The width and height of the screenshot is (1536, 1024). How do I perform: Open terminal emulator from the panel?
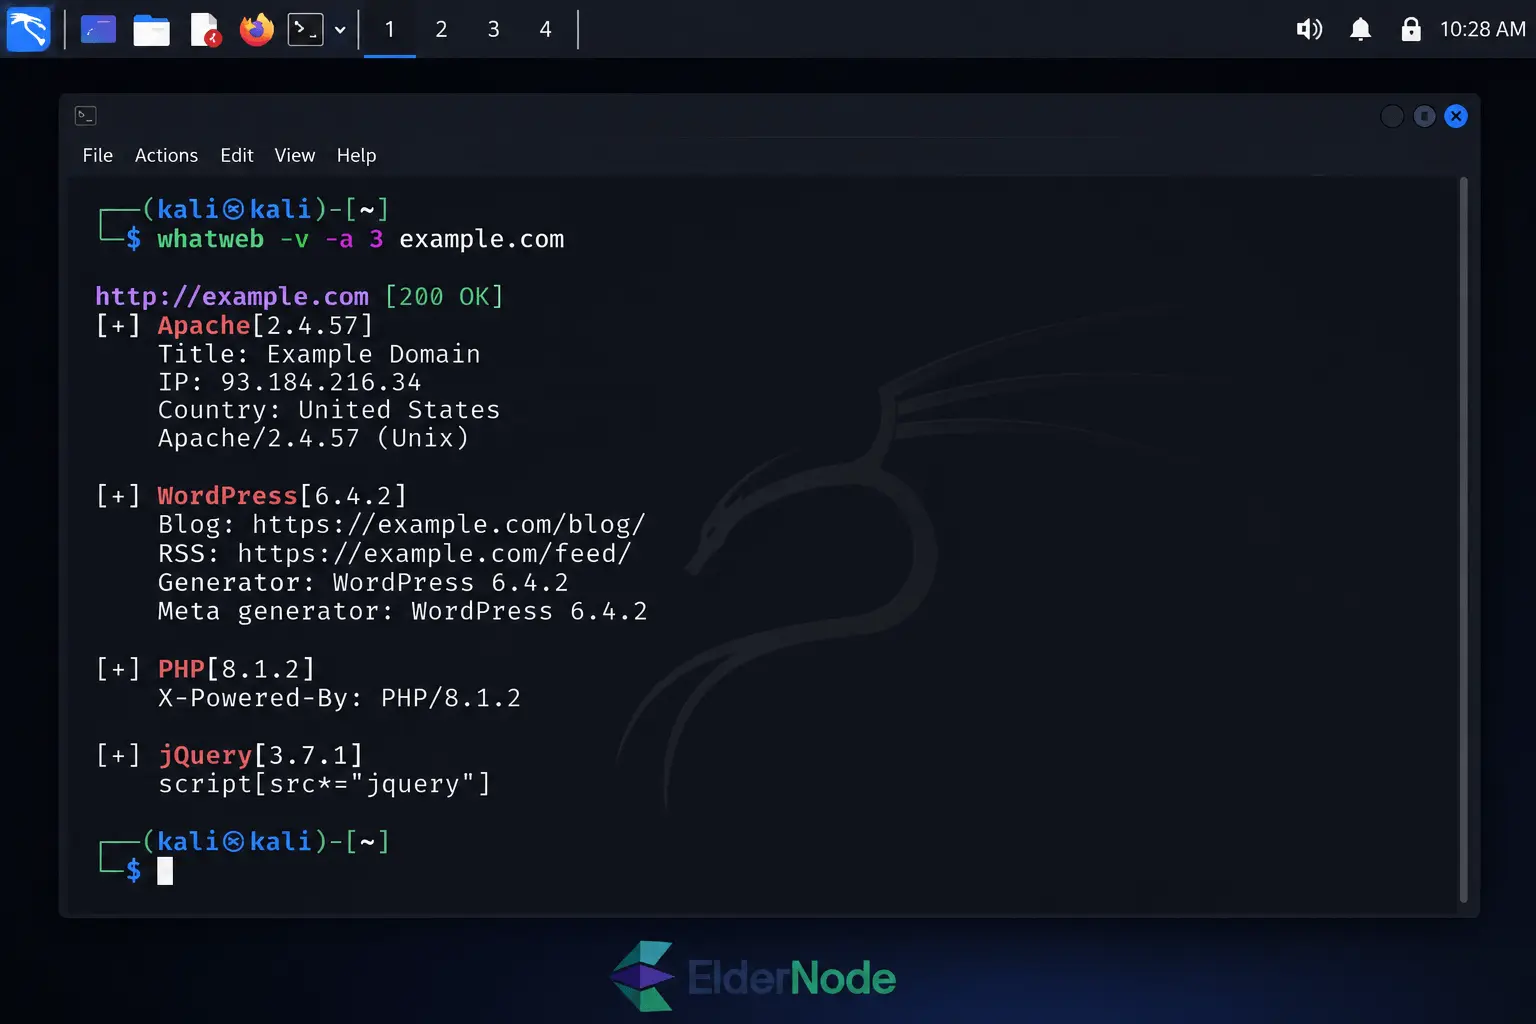[305, 30]
